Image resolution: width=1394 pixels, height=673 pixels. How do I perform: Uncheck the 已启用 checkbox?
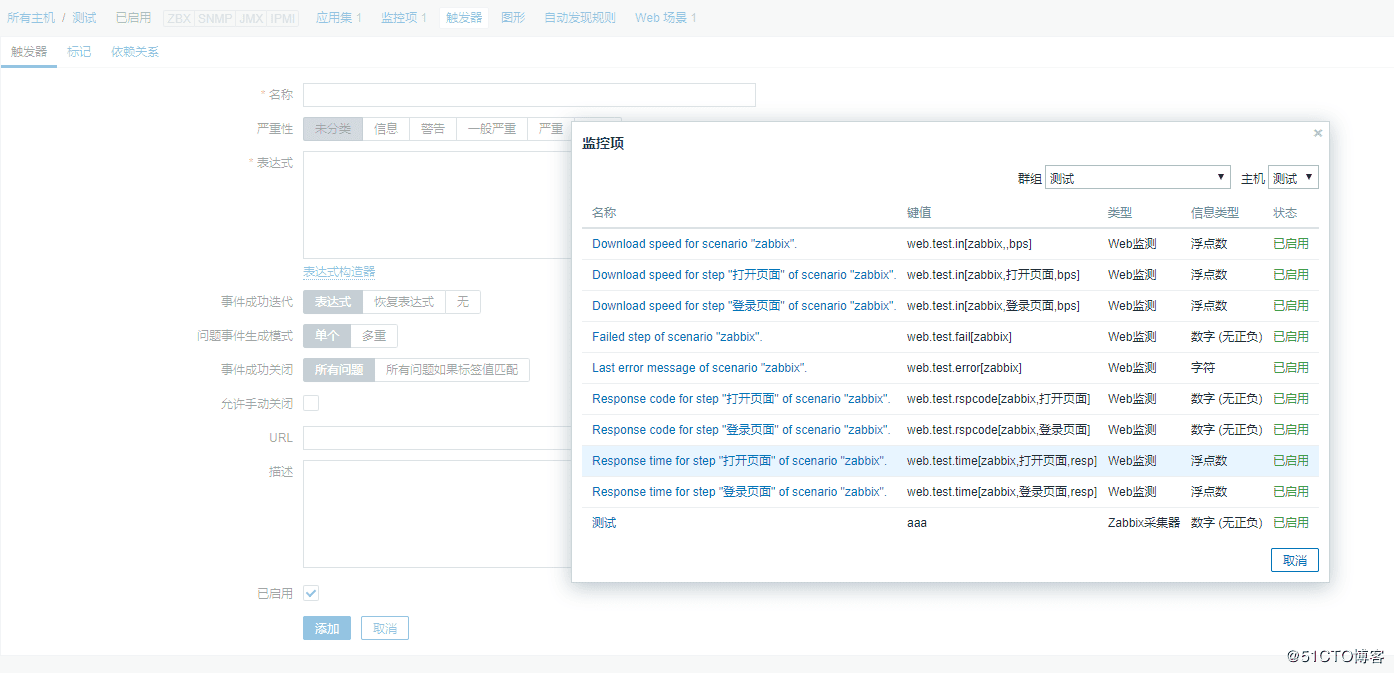pyautogui.click(x=311, y=593)
